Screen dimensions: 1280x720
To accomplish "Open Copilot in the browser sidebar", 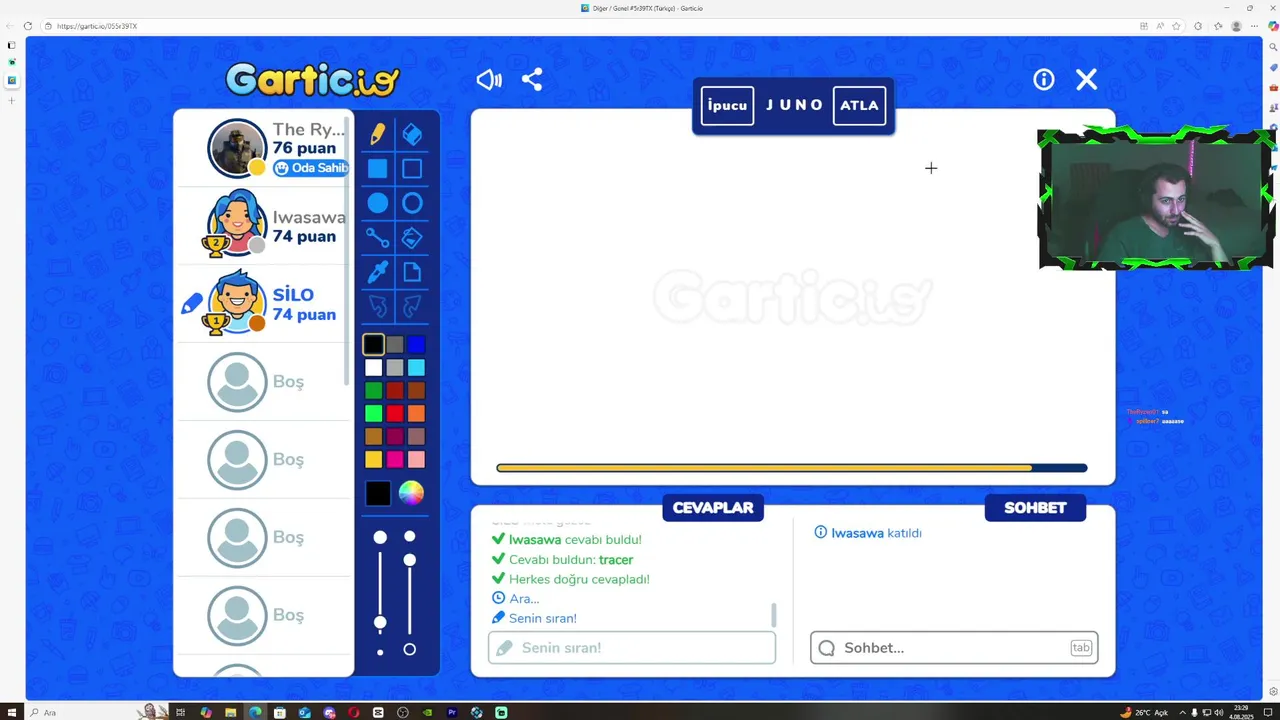I will (x=1273, y=27).
